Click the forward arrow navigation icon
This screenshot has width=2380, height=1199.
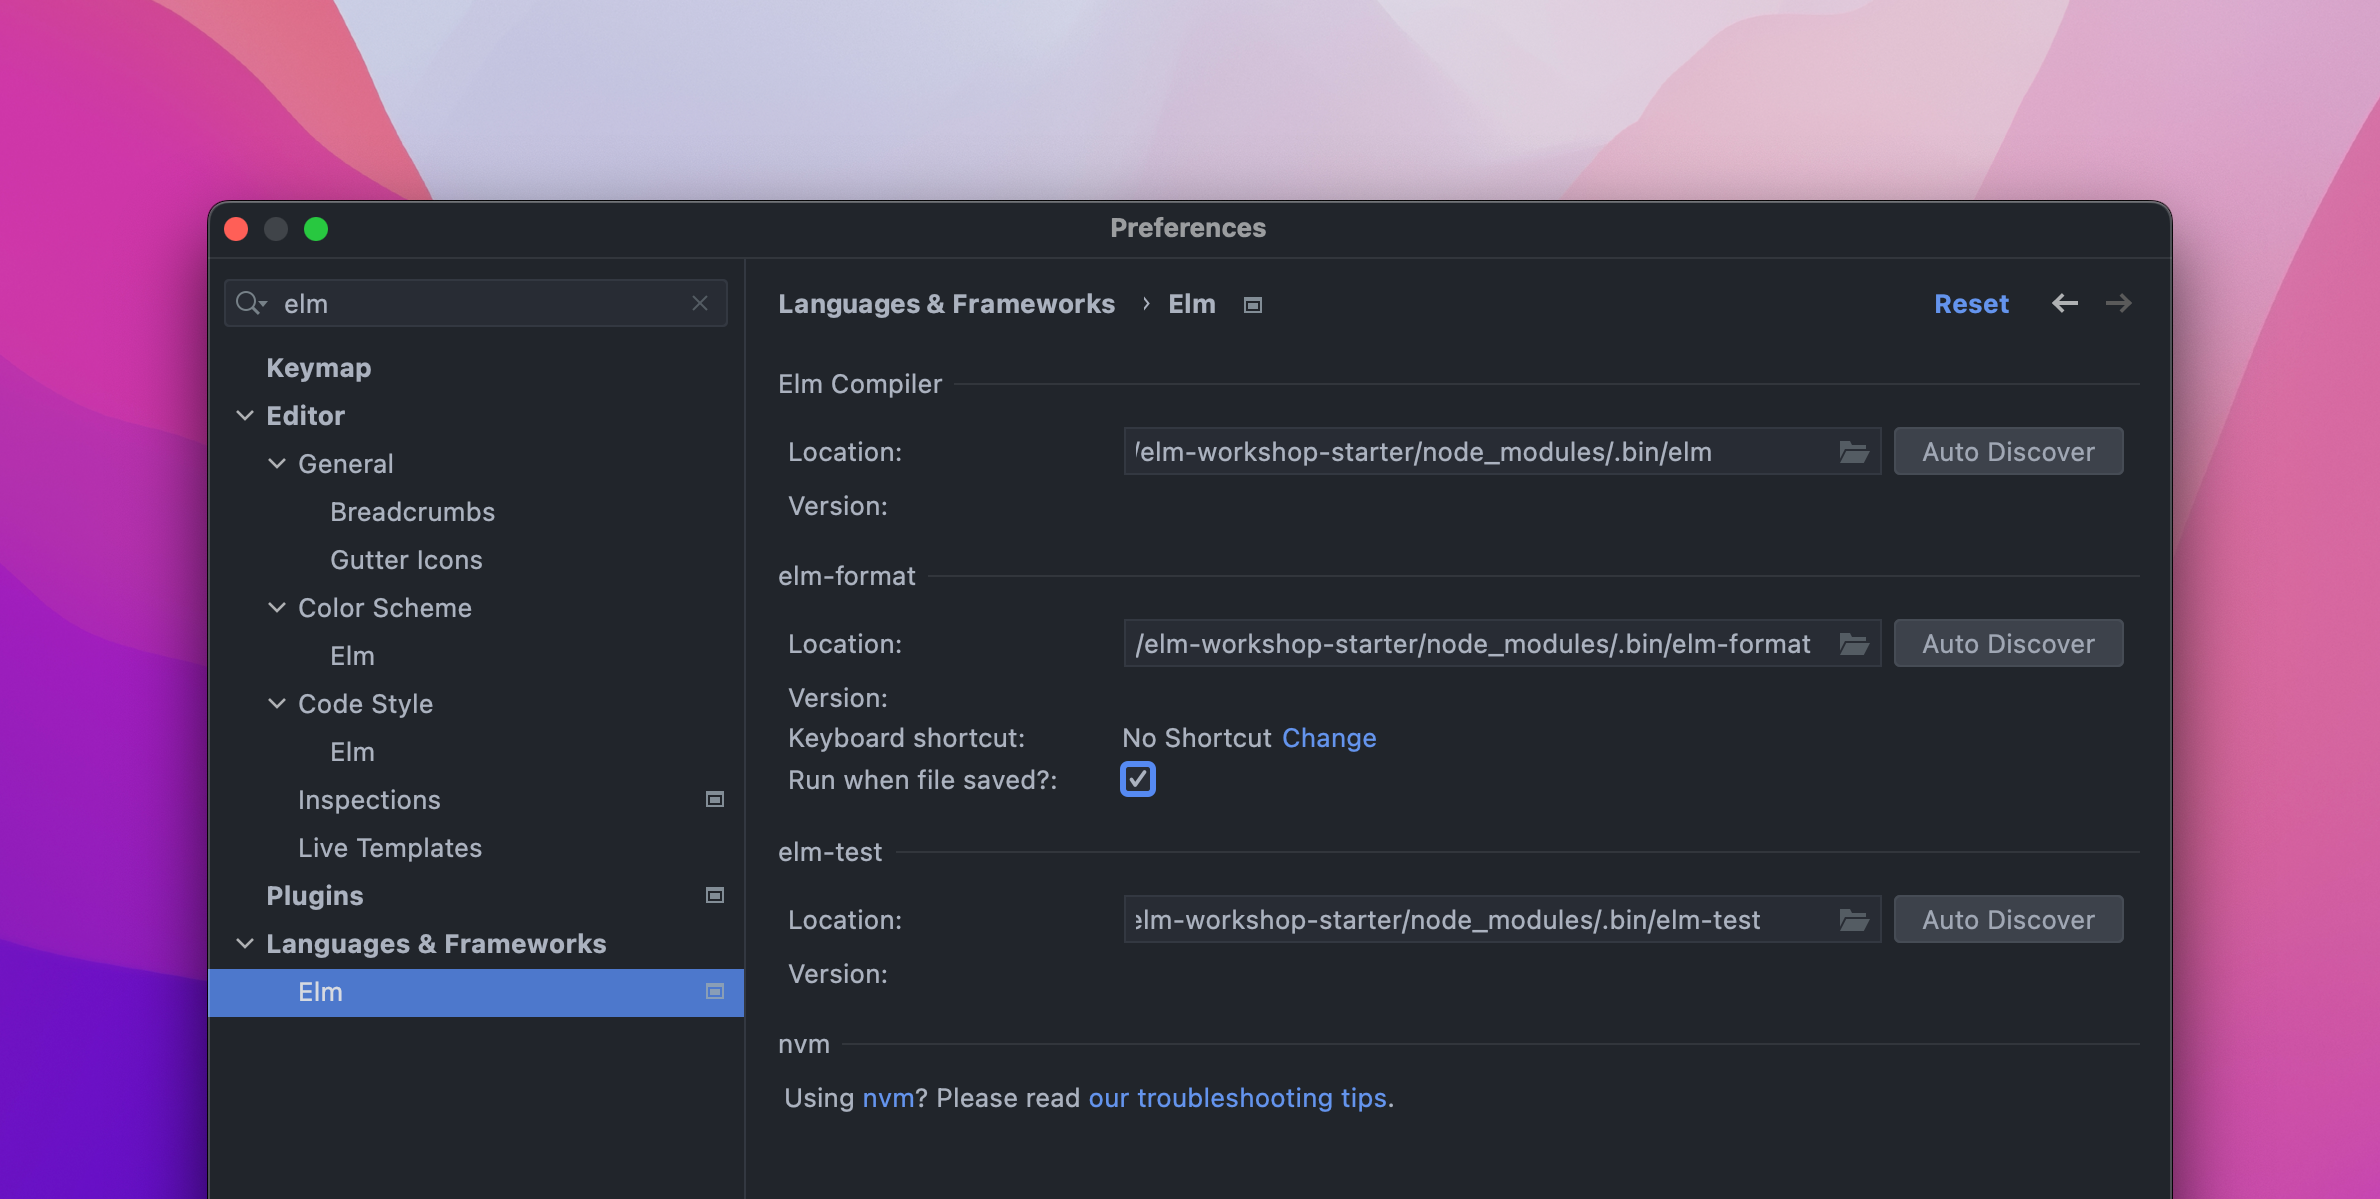coord(2118,303)
